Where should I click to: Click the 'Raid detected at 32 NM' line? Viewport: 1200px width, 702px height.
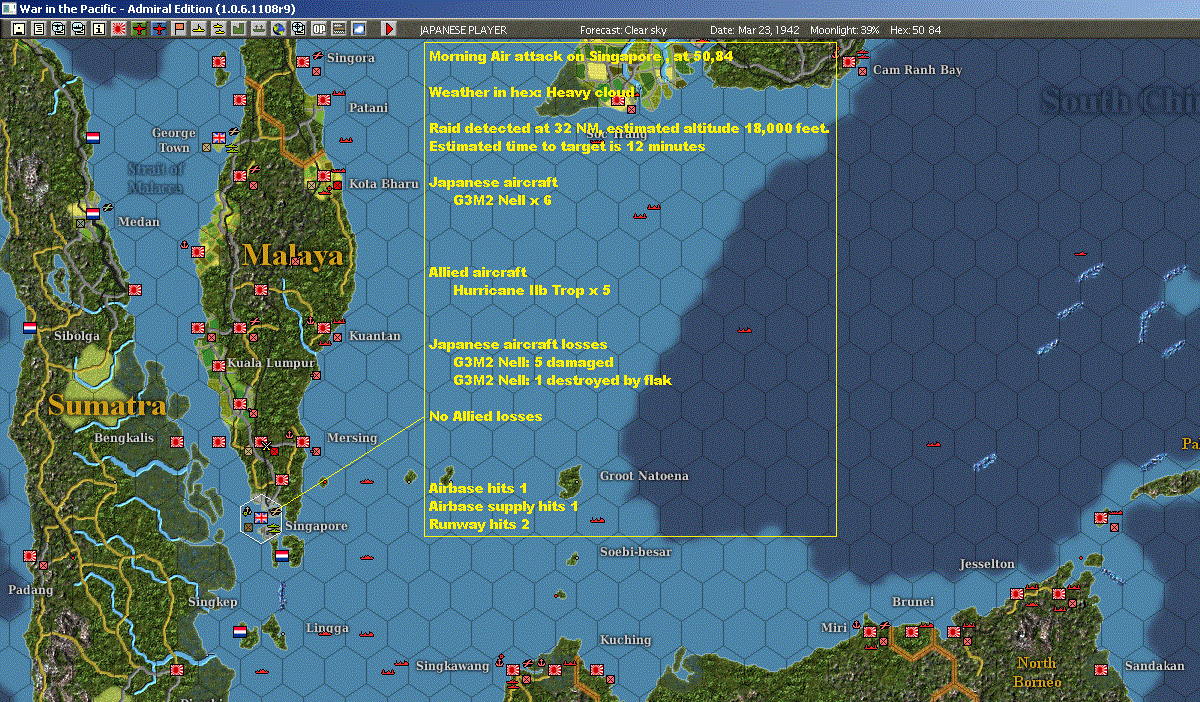[629, 128]
